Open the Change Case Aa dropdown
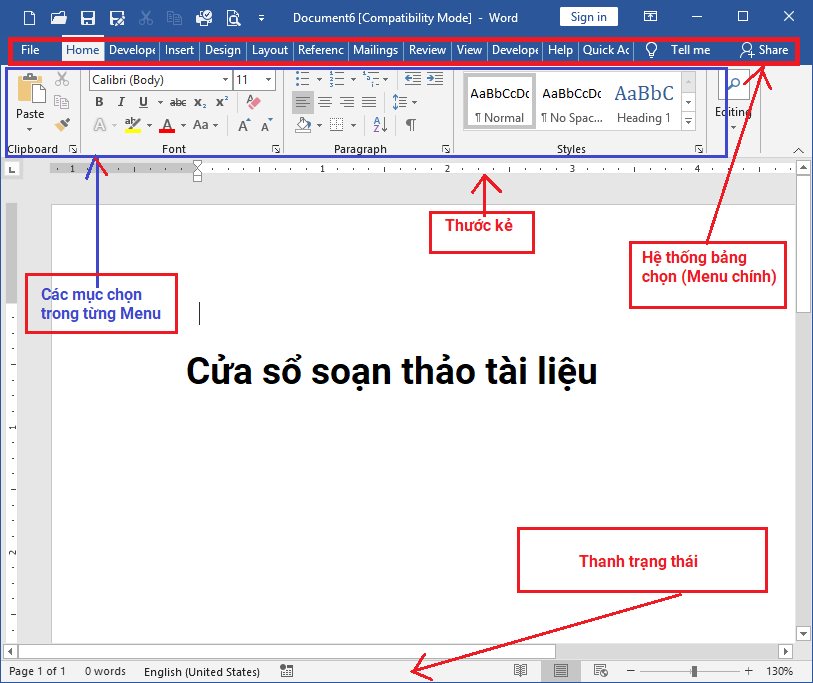The image size is (813, 683). 206,125
